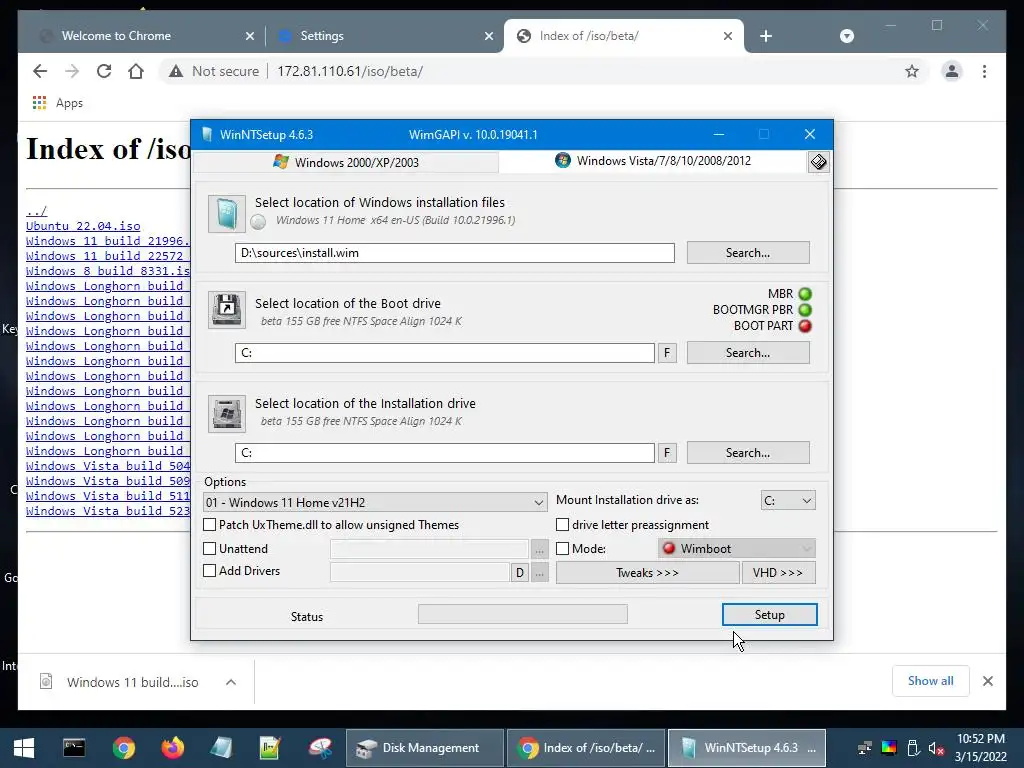
Task: Enable the Mode checkbox
Action: [562, 549]
